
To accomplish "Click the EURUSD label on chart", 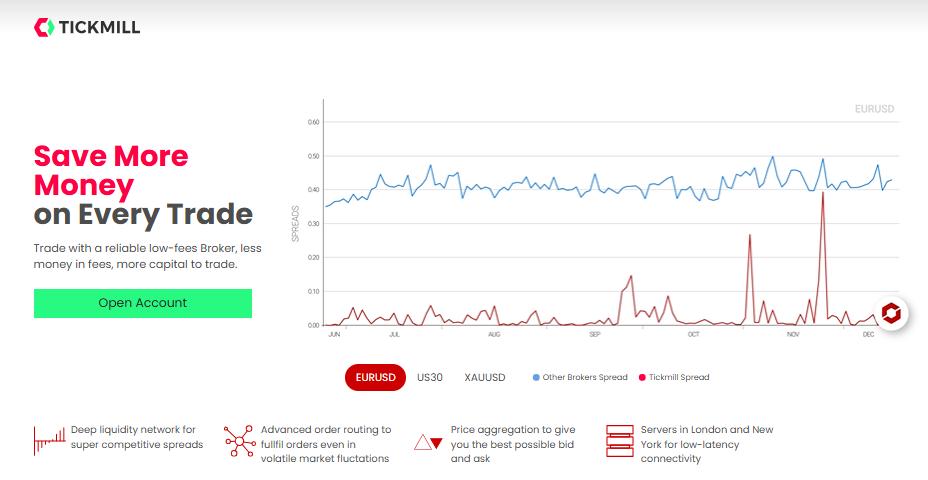I will pyautogui.click(x=874, y=109).
